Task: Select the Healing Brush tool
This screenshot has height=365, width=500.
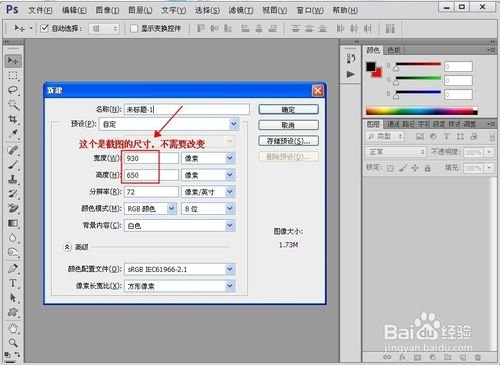Action: click(x=13, y=150)
